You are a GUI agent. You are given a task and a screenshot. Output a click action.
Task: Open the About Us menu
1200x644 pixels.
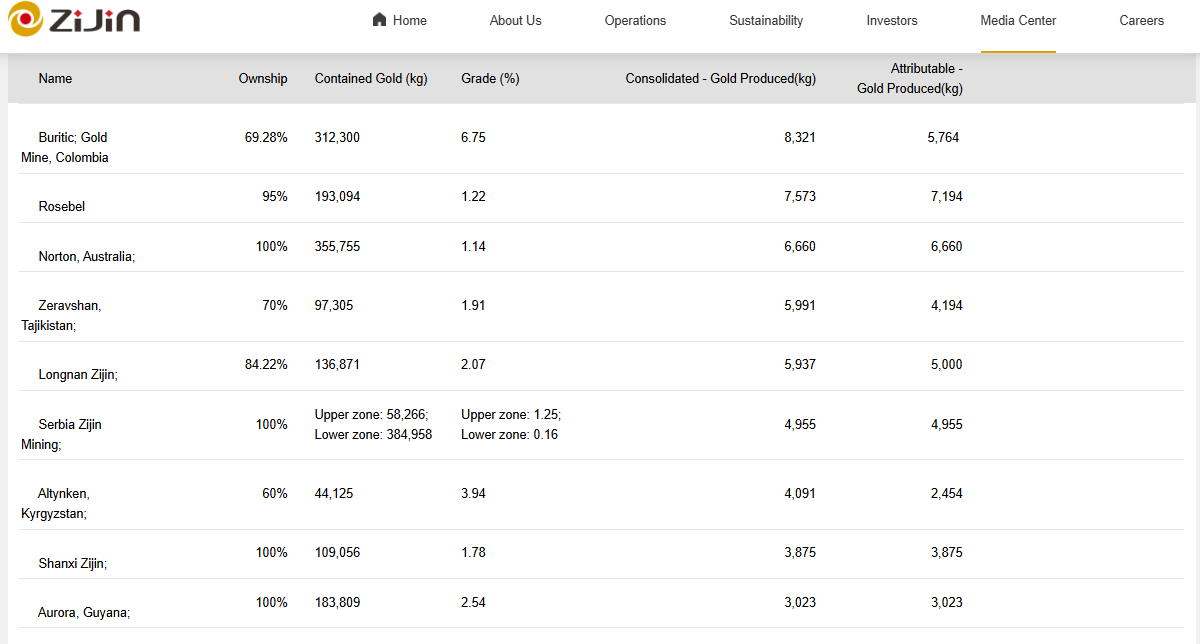click(515, 20)
